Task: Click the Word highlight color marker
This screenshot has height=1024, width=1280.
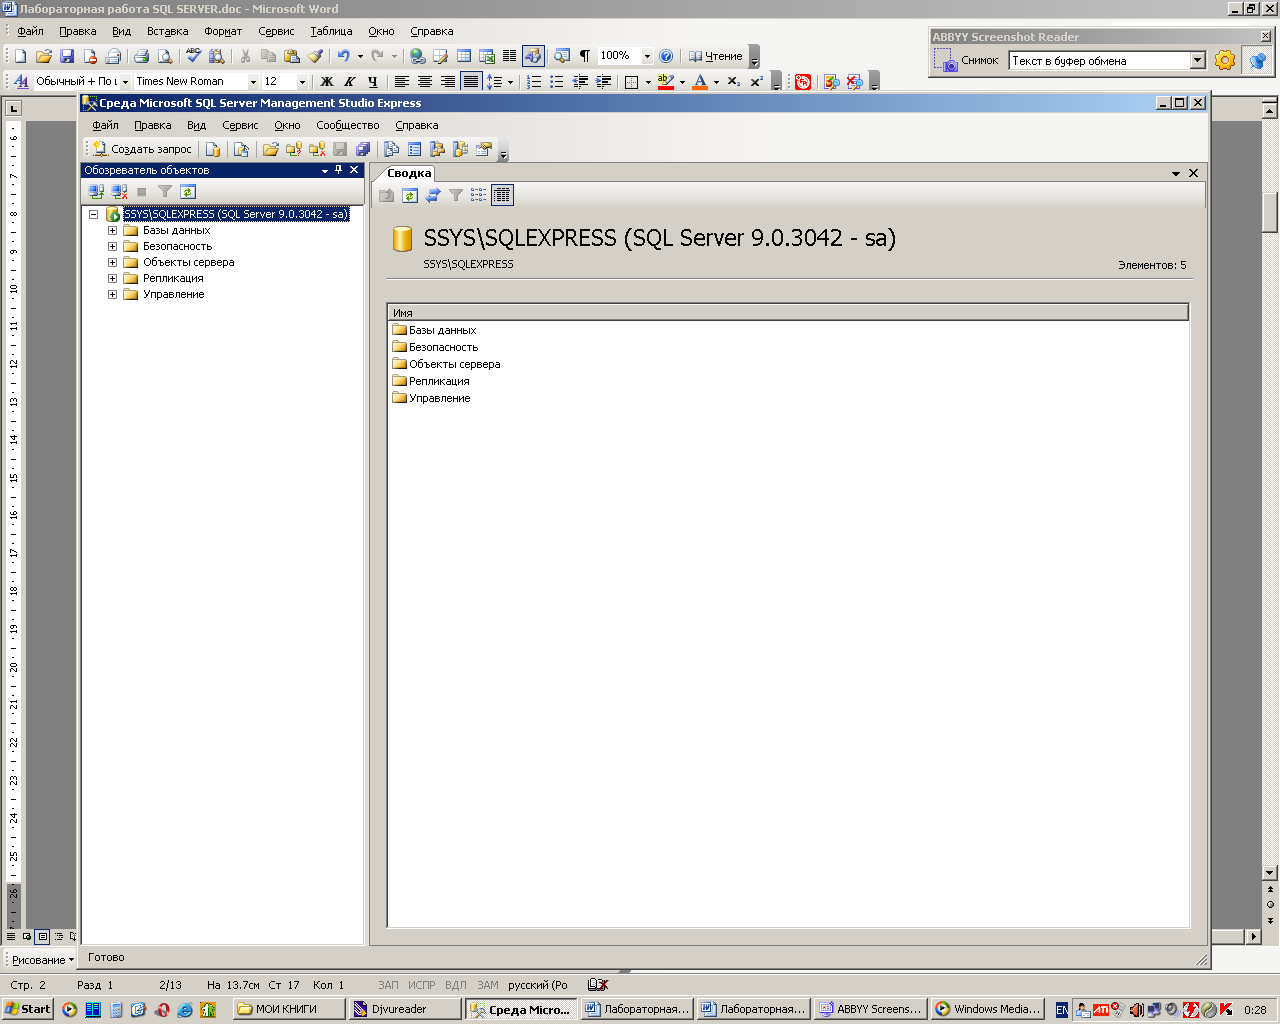Action: click(666, 82)
